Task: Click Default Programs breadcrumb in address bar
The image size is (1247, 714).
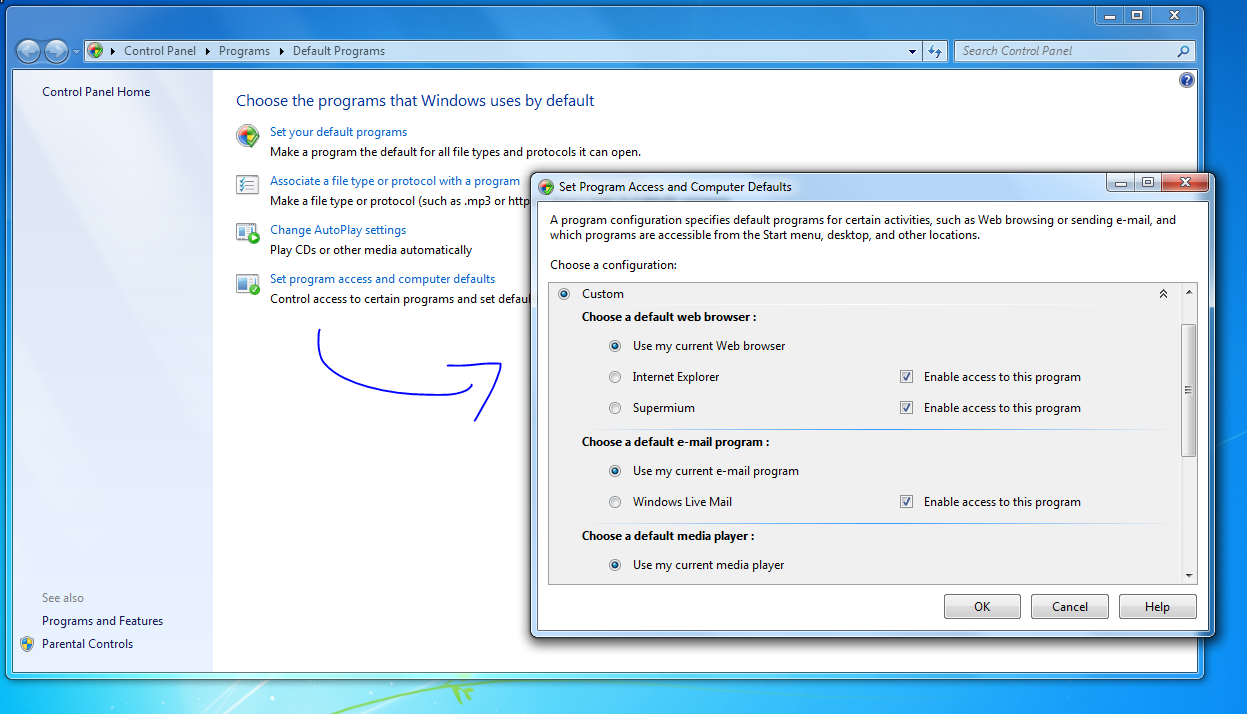Action: point(339,51)
